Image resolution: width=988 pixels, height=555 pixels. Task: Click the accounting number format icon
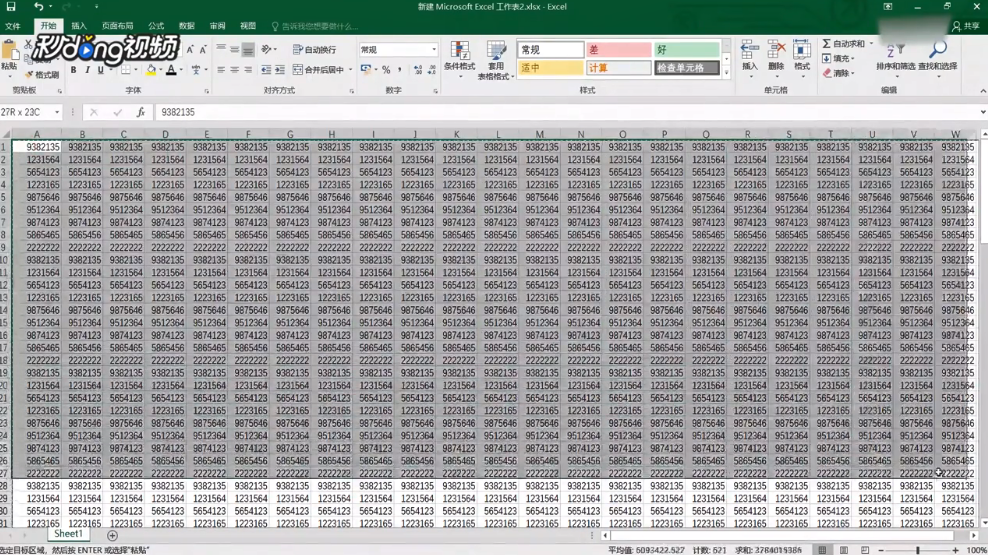365,70
